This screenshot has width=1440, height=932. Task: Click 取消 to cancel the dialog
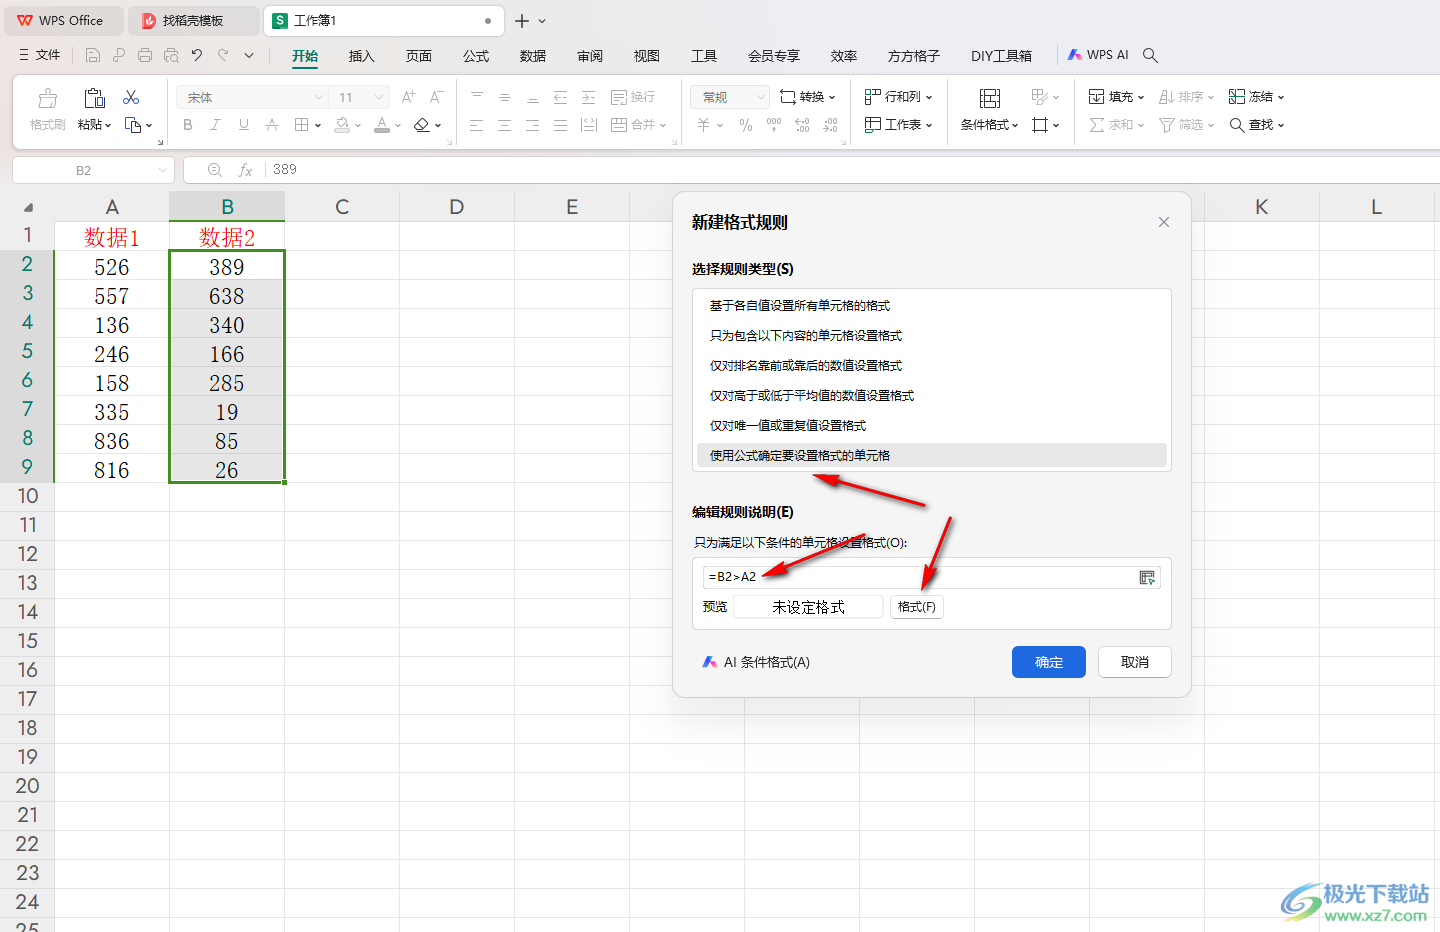click(1135, 662)
